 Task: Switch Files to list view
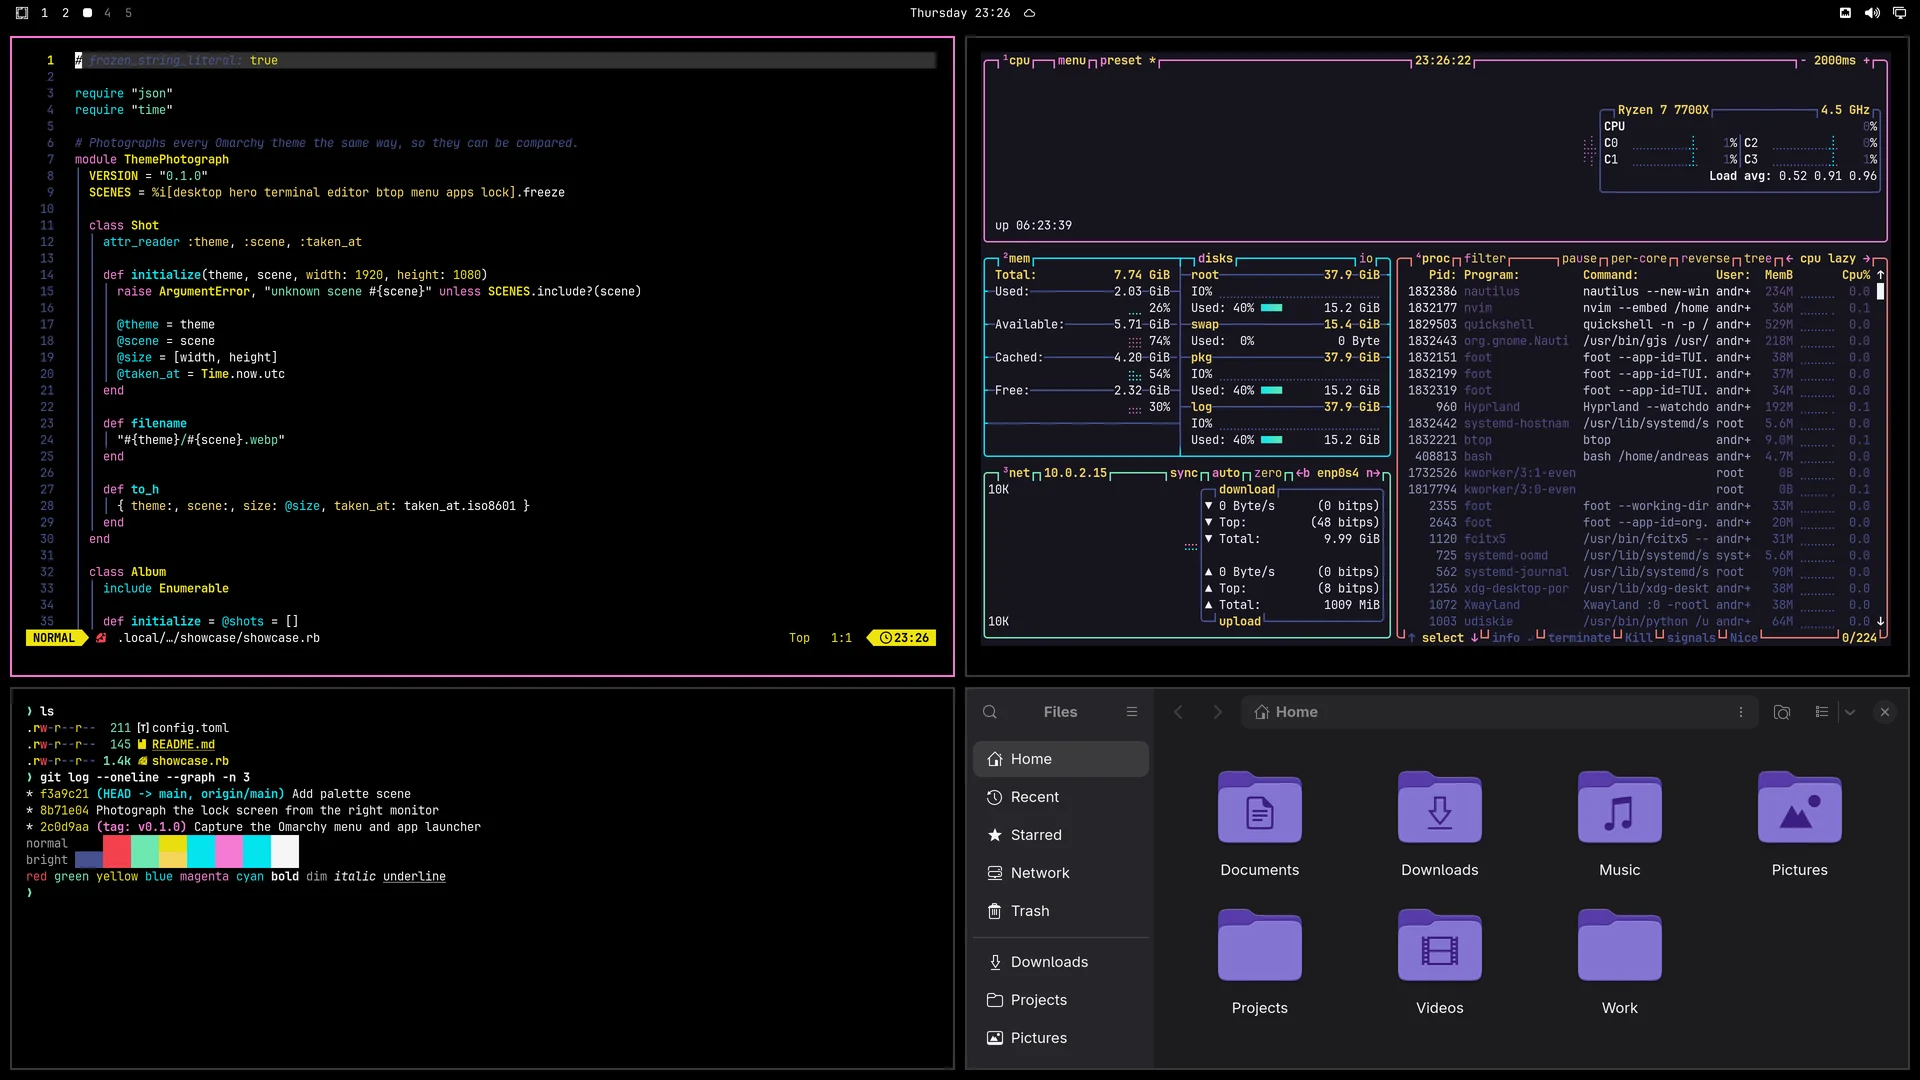click(1822, 712)
